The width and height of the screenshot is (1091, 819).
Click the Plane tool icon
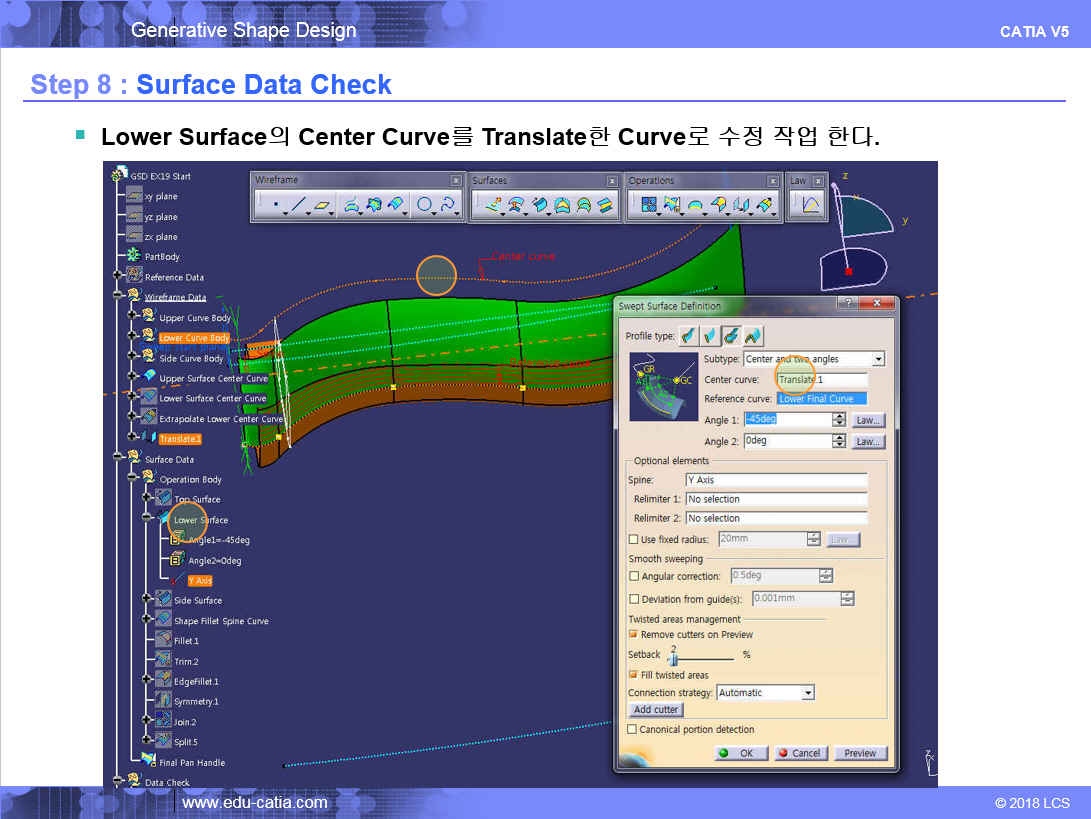pyautogui.click(x=323, y=206)
